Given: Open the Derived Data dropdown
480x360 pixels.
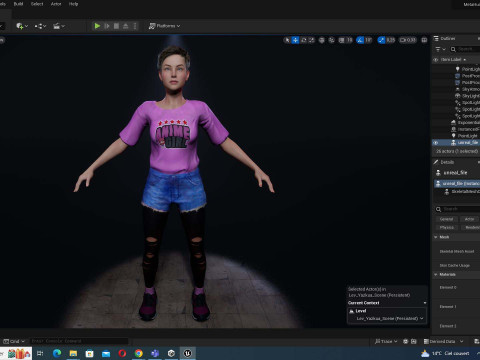Looking at the screenshot, I should (443, 341).
